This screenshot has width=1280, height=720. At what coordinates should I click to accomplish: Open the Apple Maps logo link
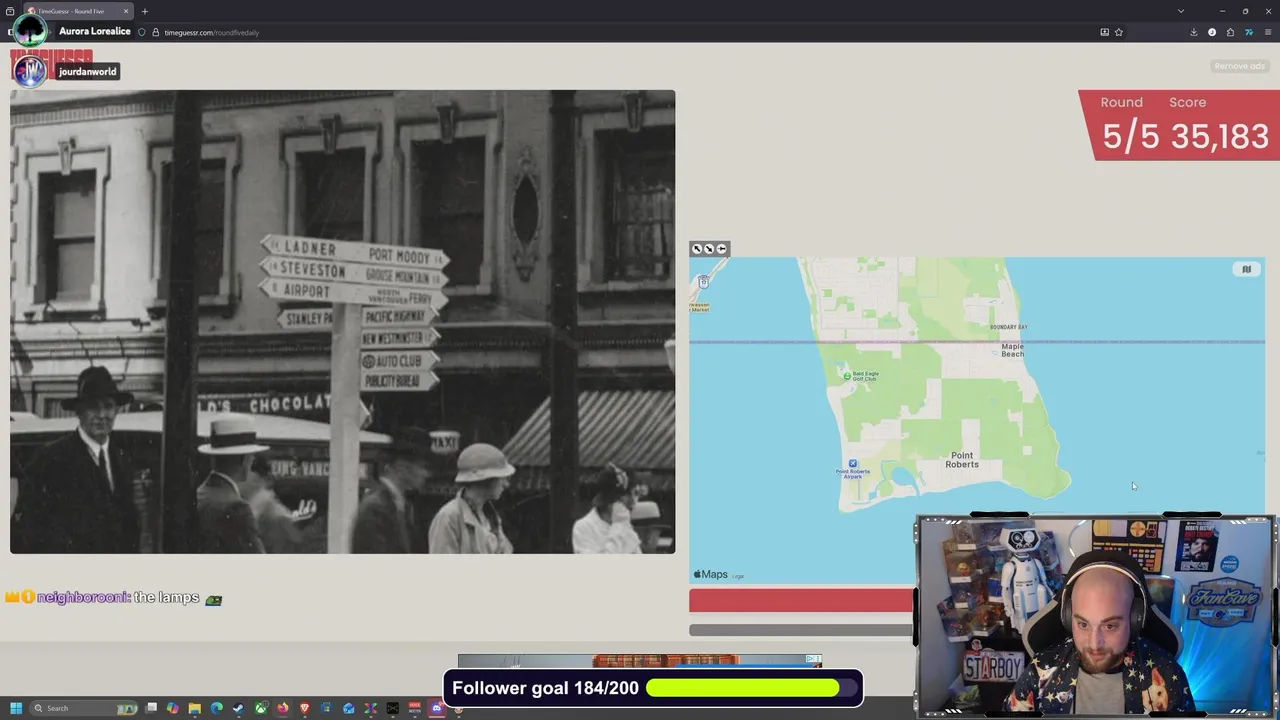pos(711,574)
